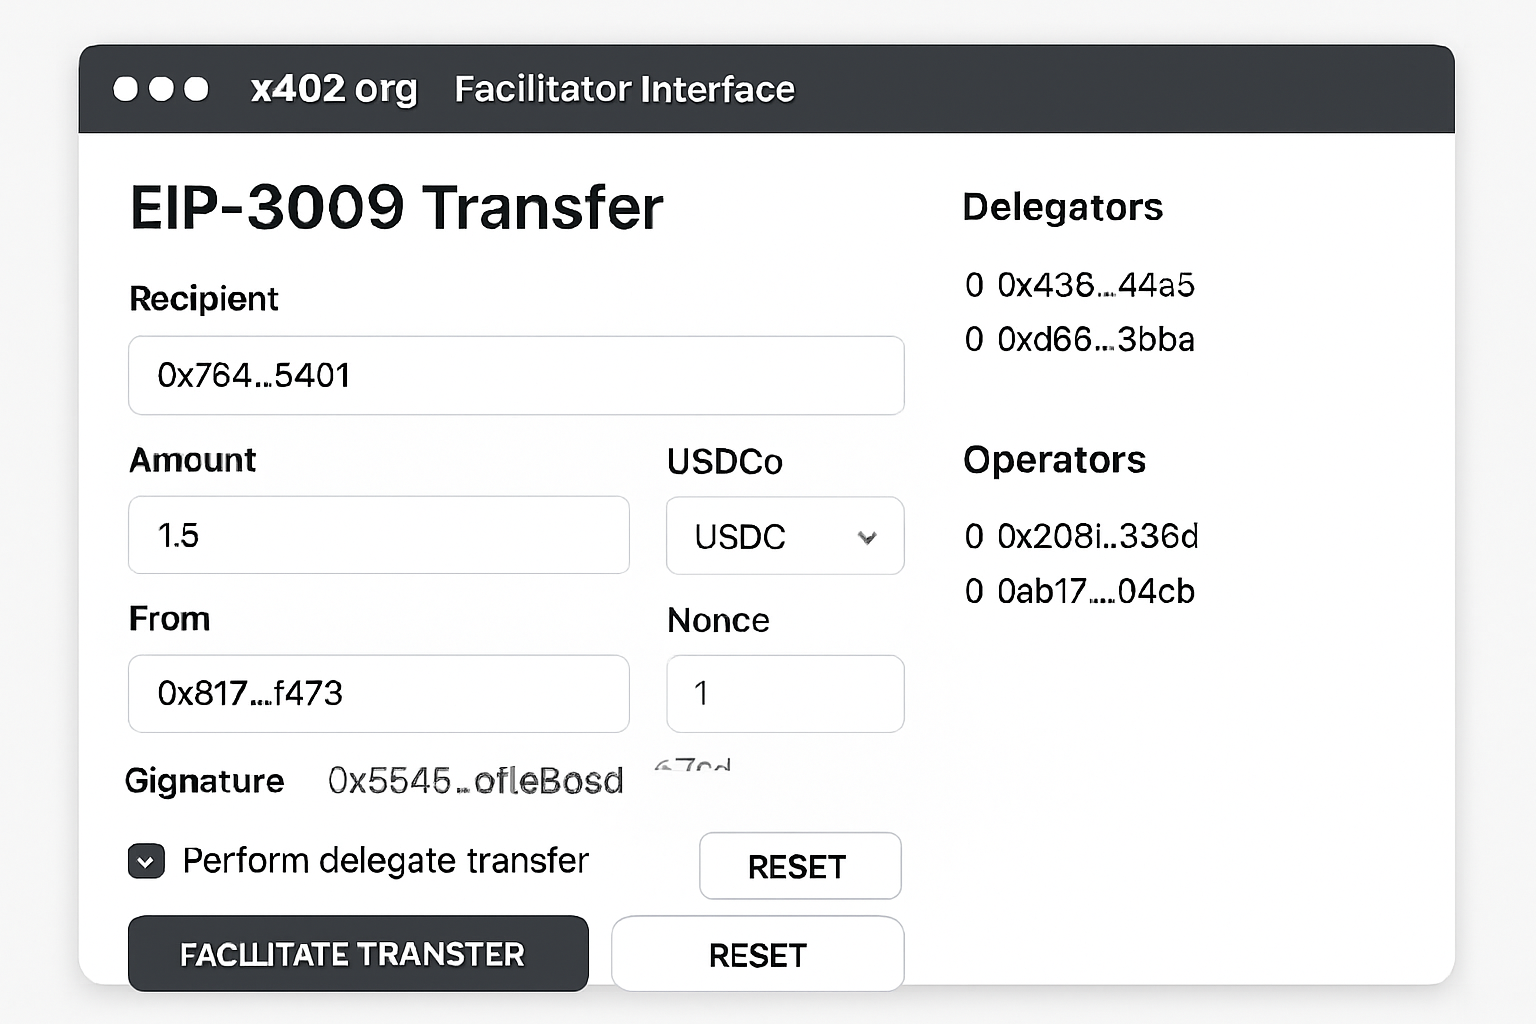Click the Nonce input showing 1
This screenshot has width=1536, height=1024.
[784, 694]
